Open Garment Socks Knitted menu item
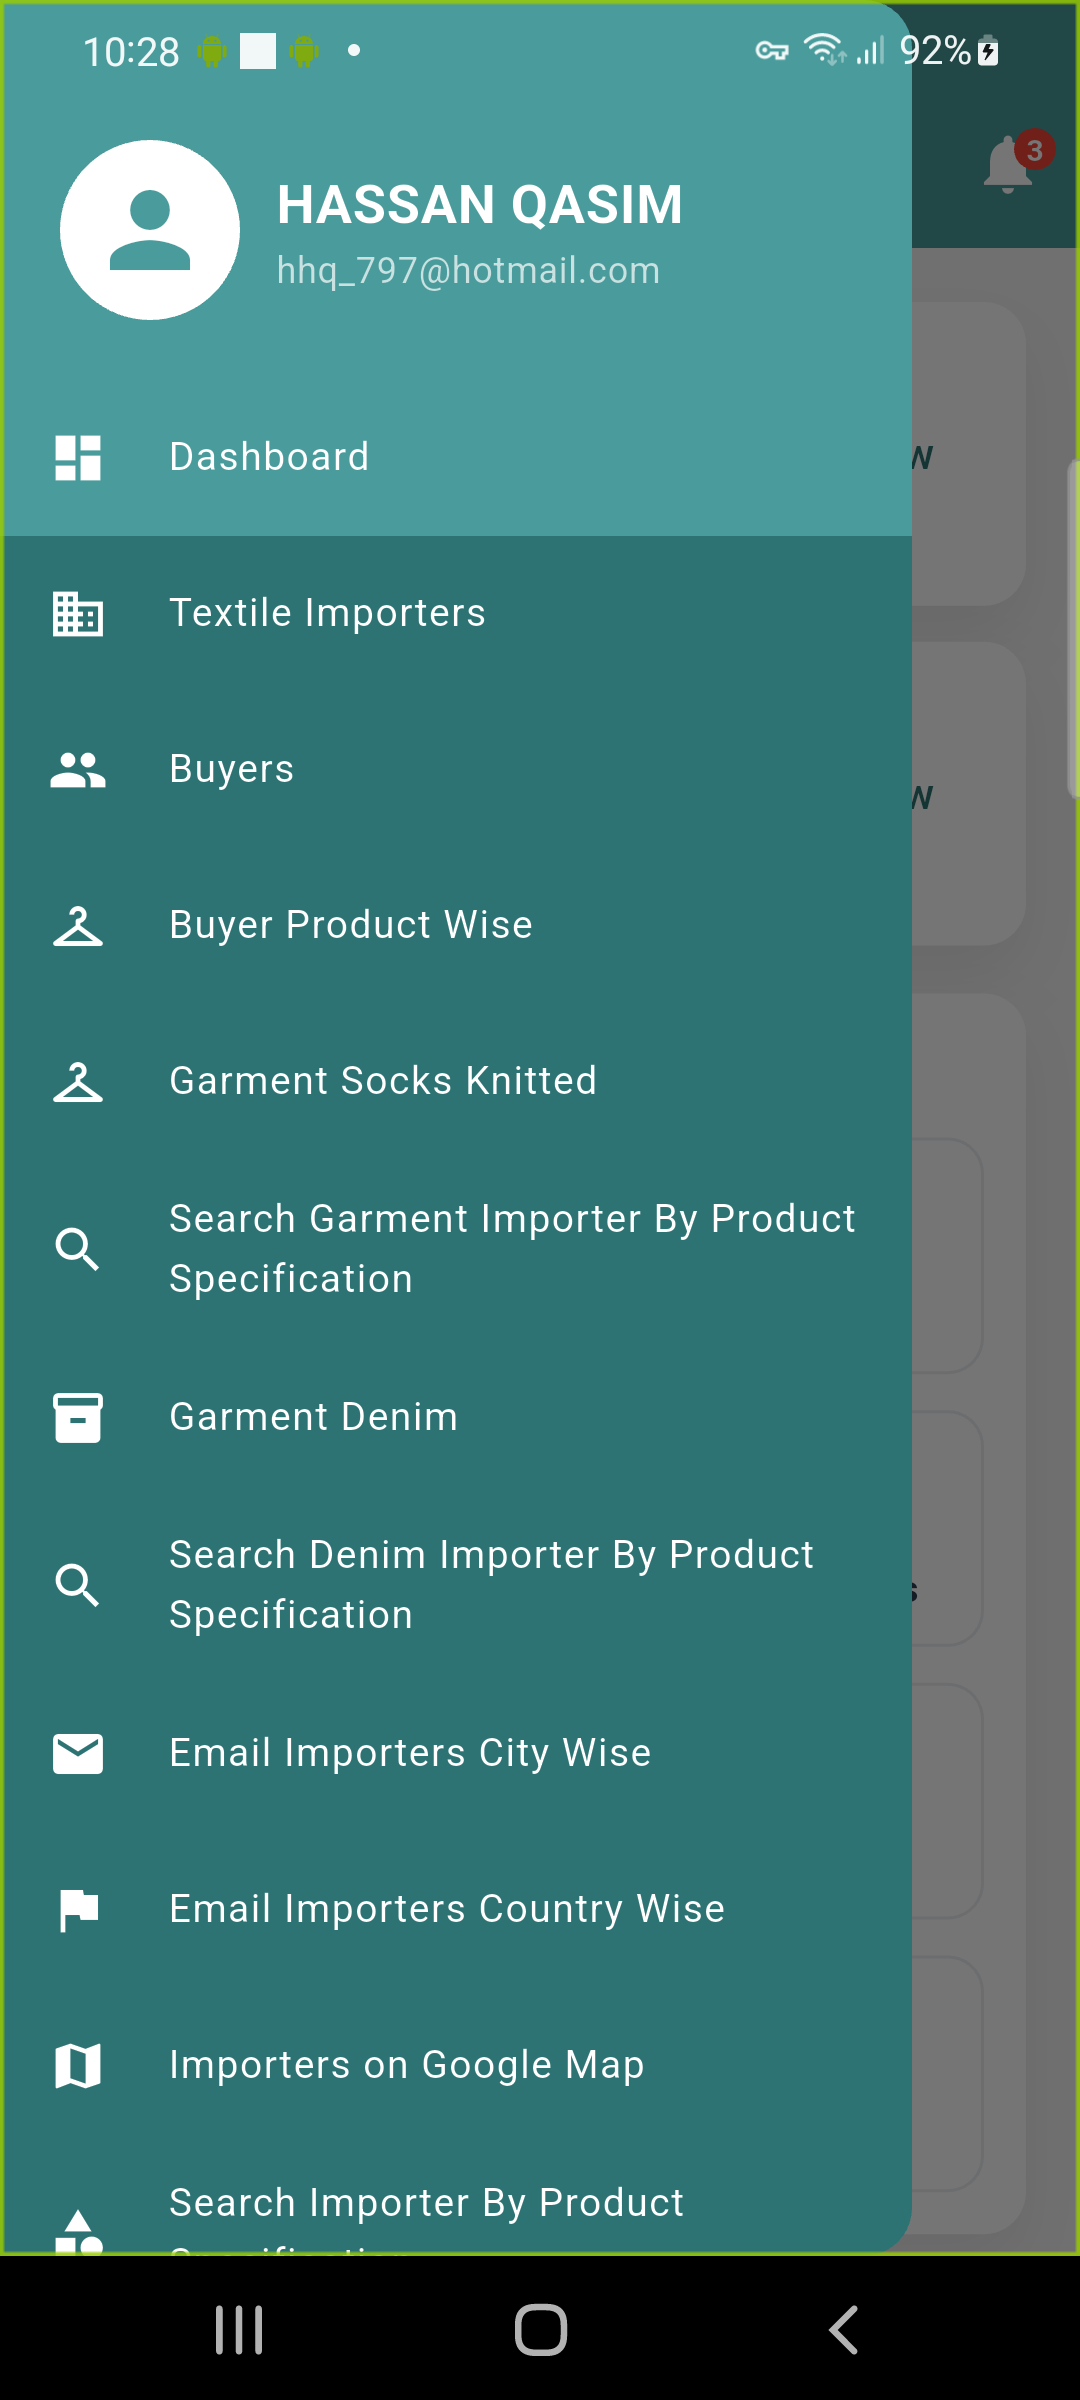Screen dimensions: 1080x2400 [x=383, y=1081]
